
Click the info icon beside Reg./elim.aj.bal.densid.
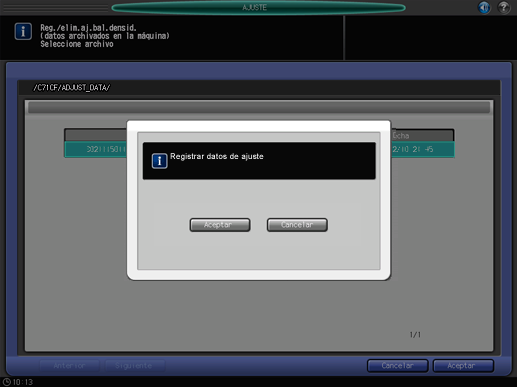23,31
